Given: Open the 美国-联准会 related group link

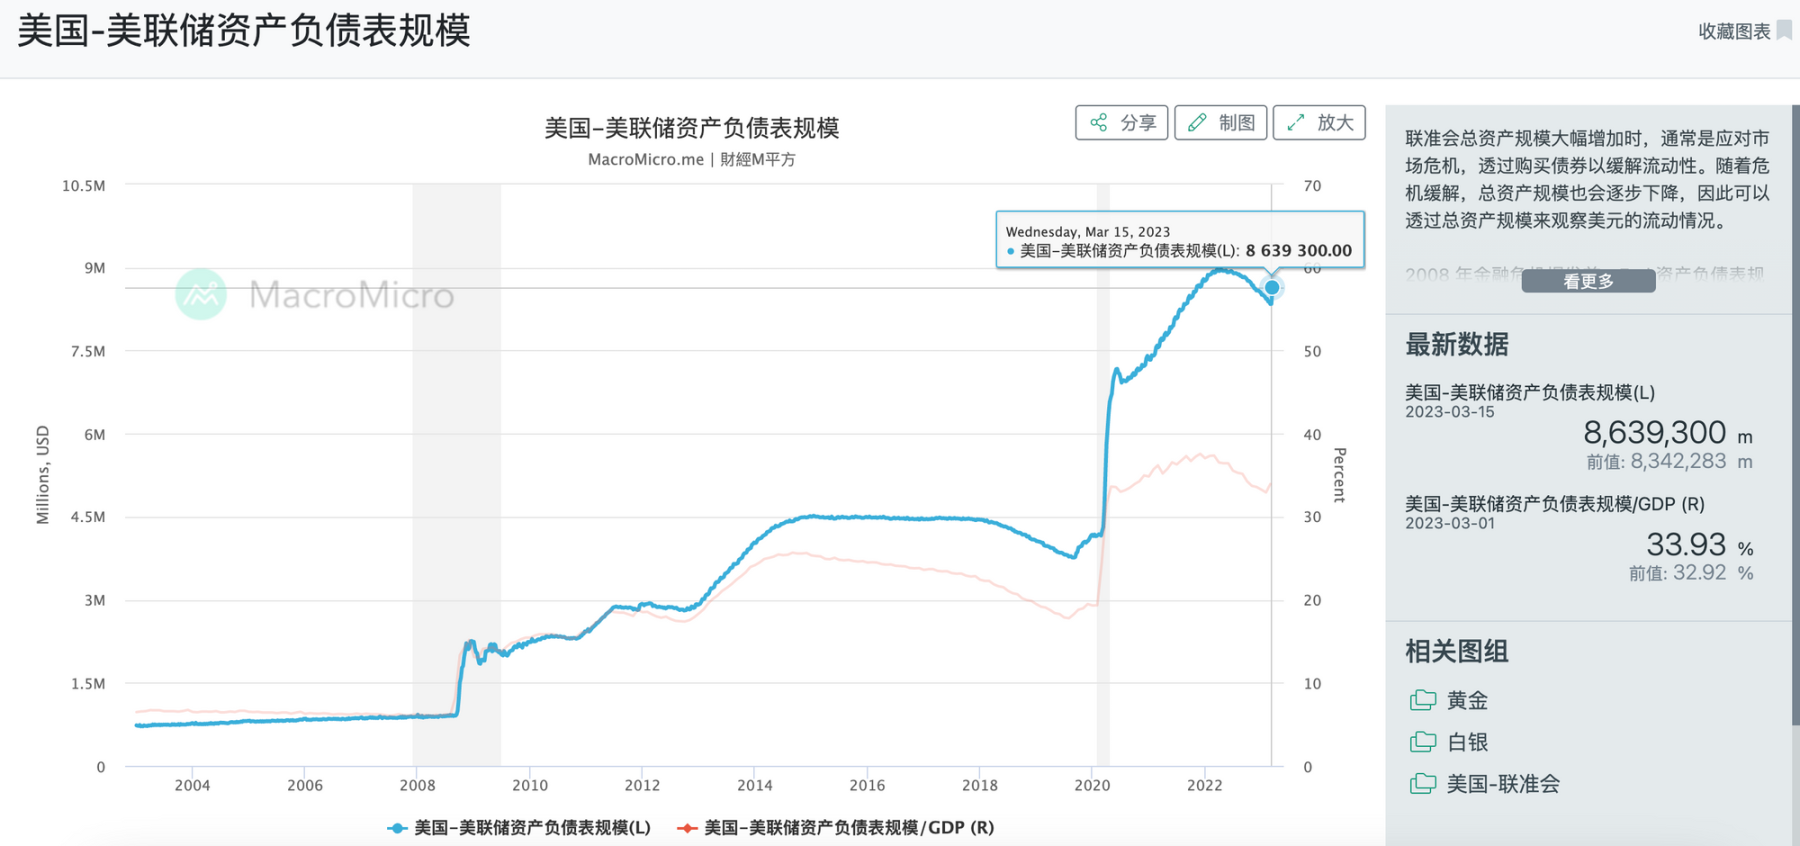Looking at the screenshot, I should point(1503,785).
